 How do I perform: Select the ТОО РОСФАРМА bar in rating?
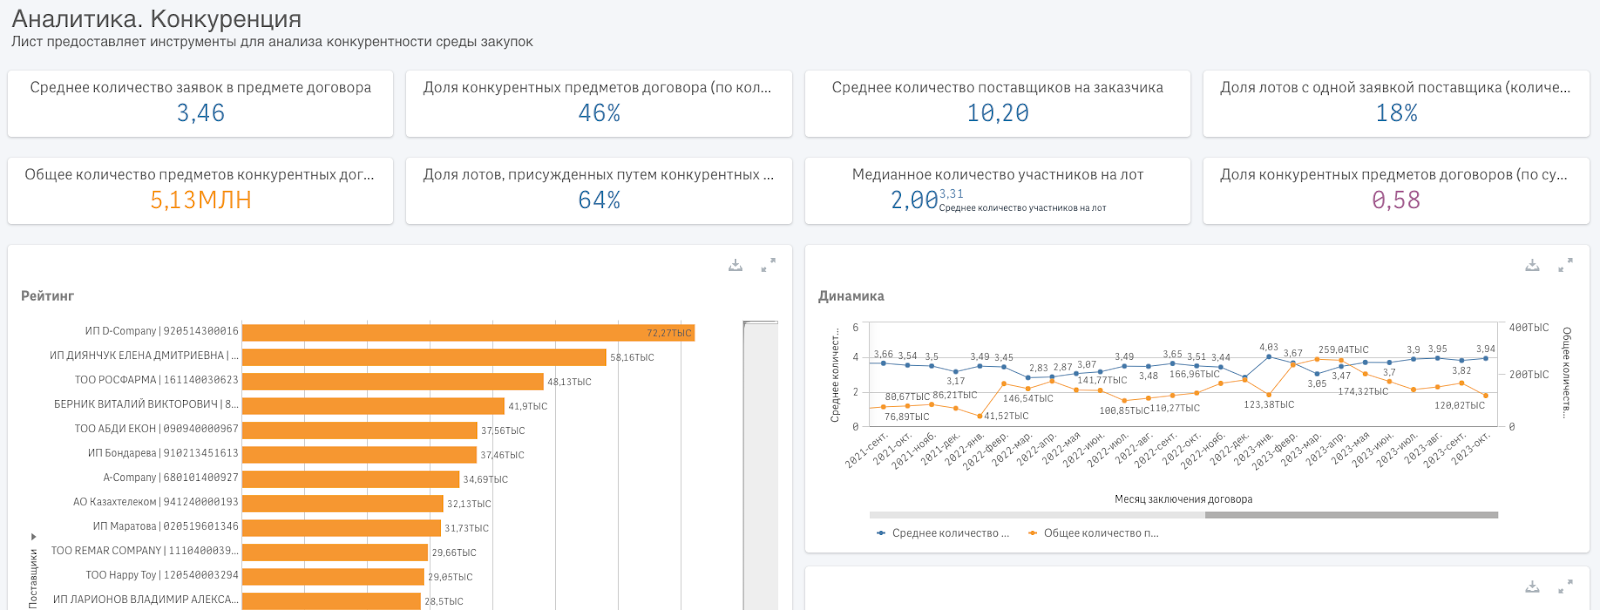pyautogui.click(x=393, y=381)
